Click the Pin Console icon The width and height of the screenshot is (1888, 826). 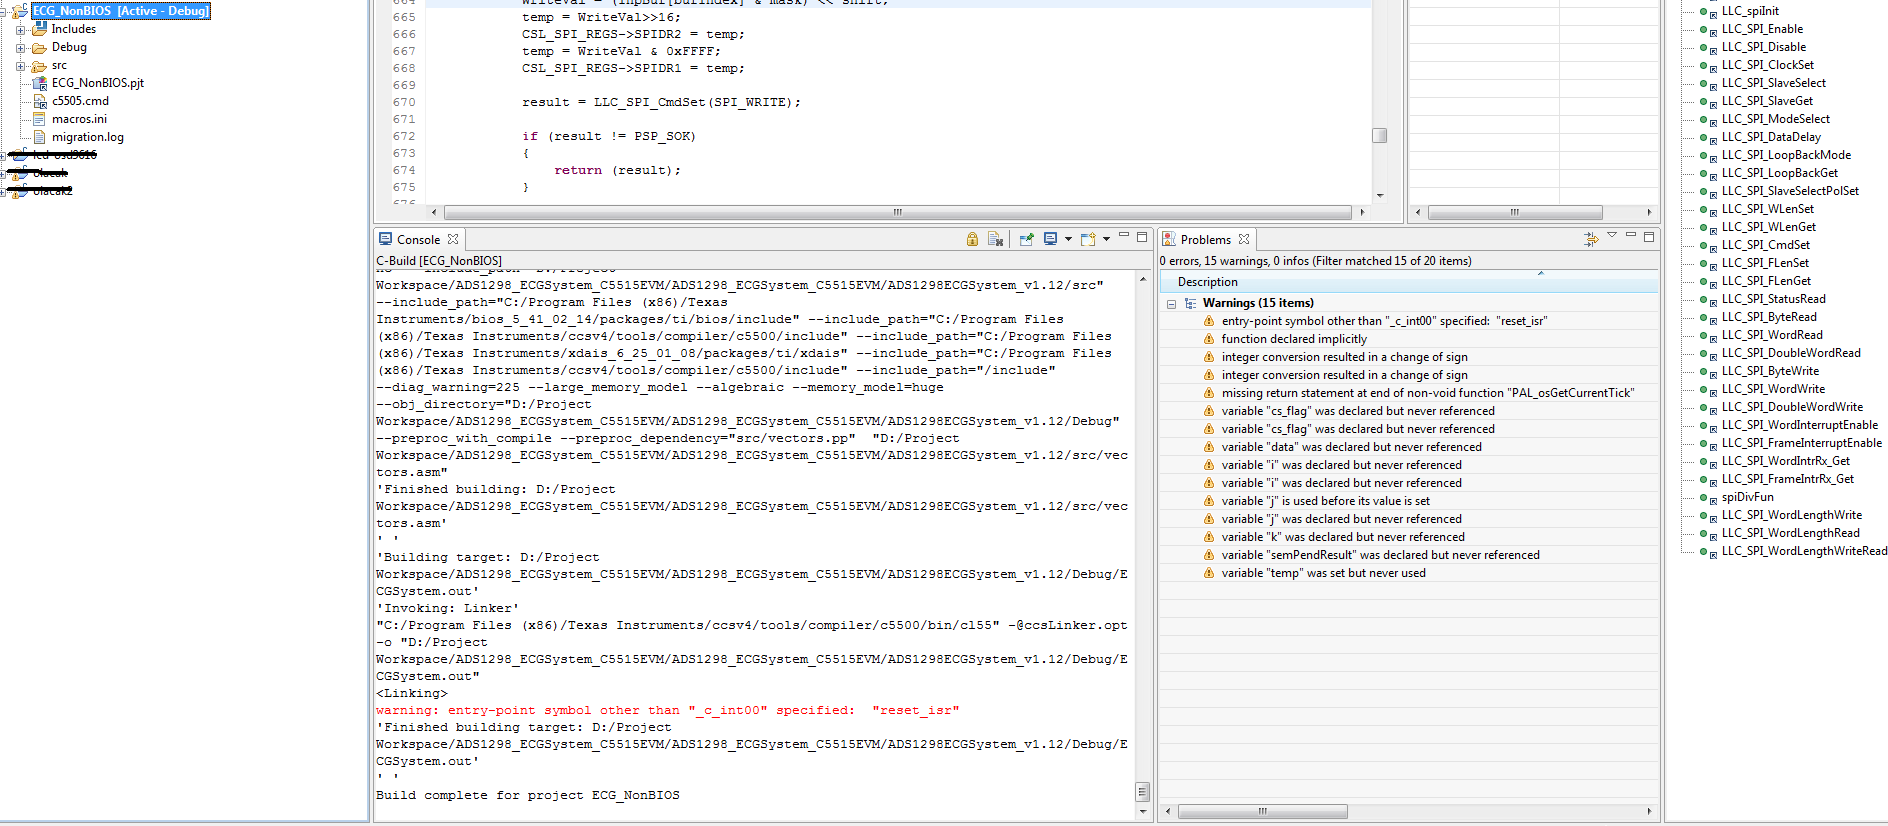click(1026, 239)
